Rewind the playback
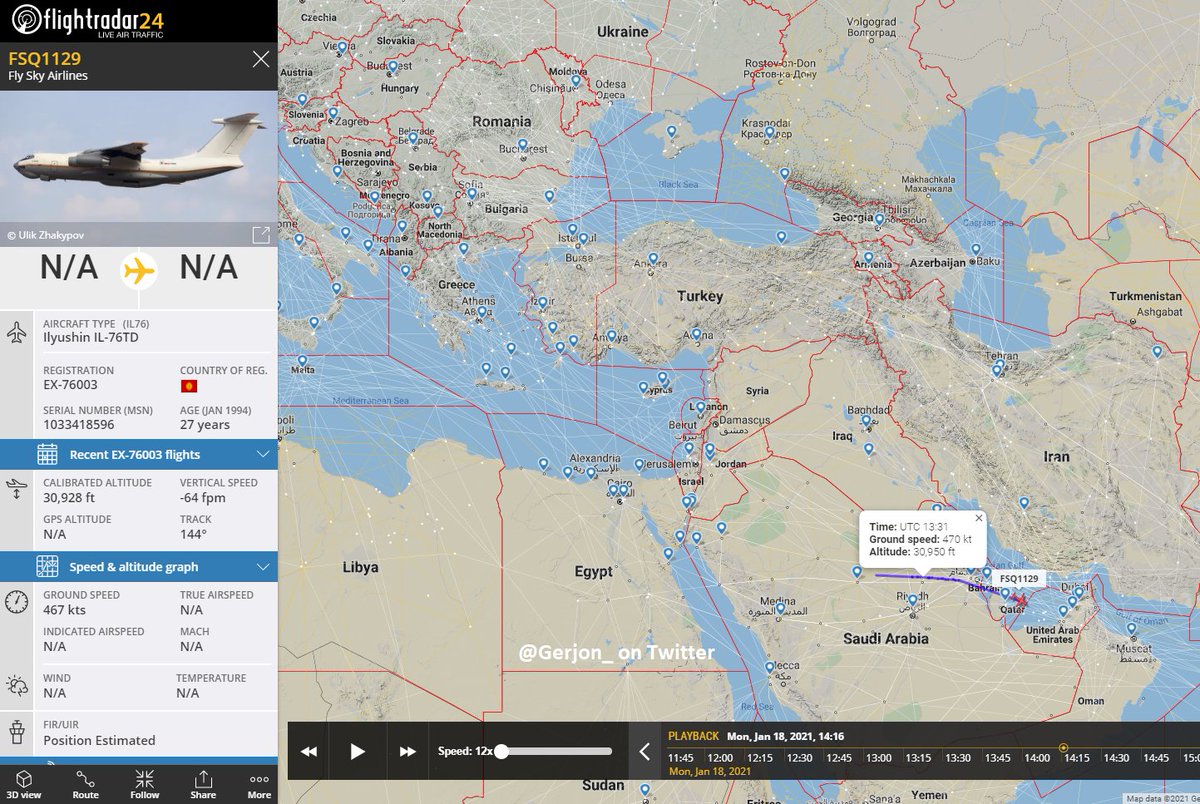Image resolution: width=1200 pixels, height=804 pixels. point(309,752)
